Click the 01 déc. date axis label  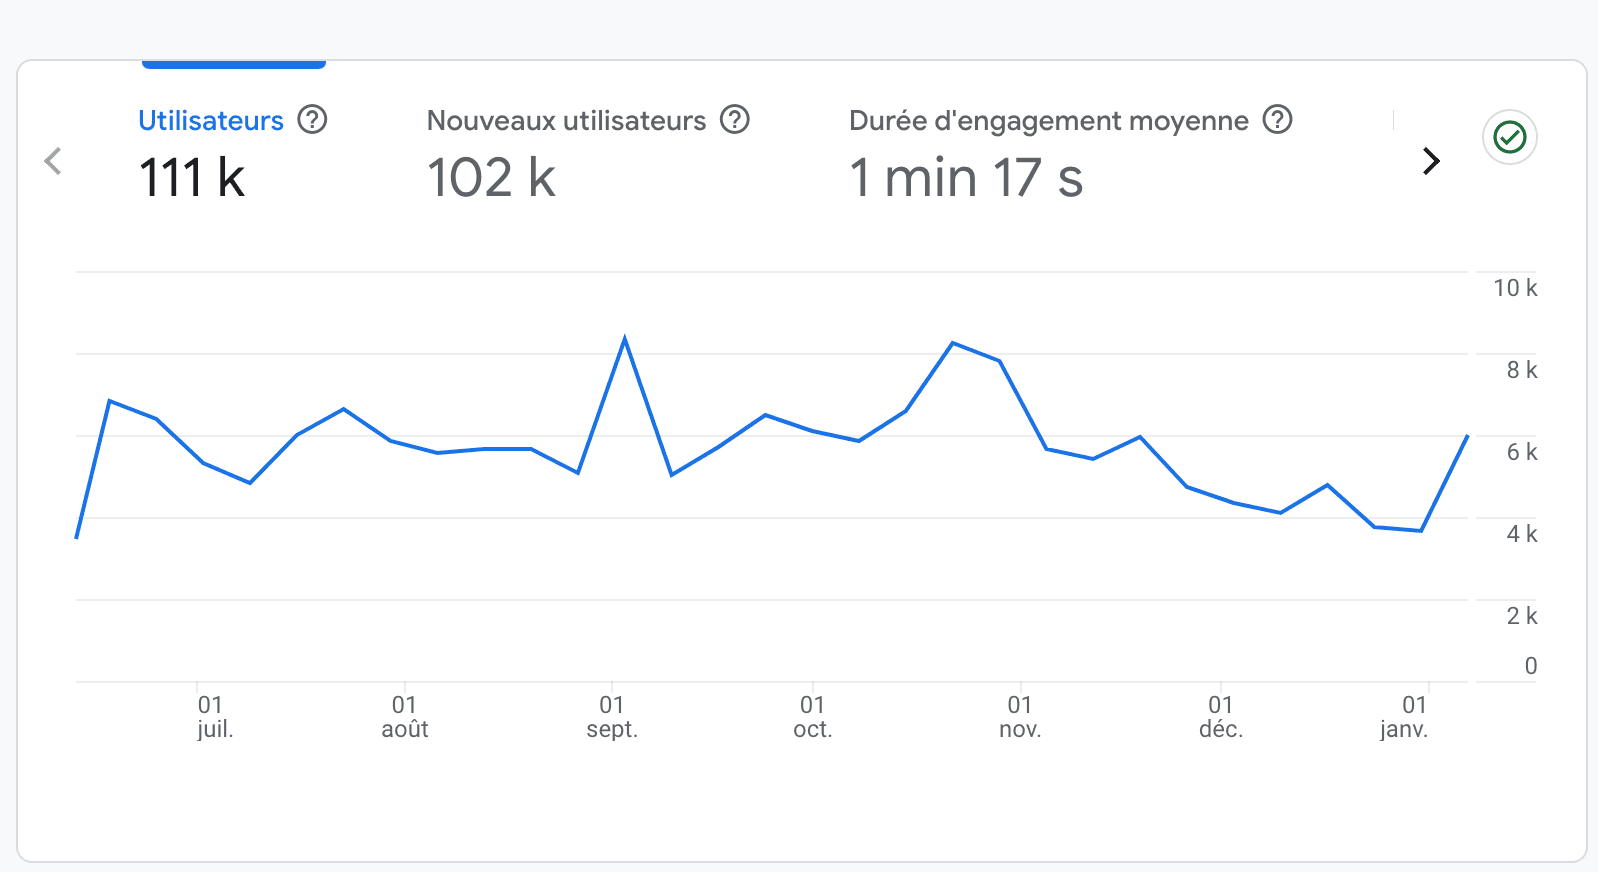coord(1220,717)
